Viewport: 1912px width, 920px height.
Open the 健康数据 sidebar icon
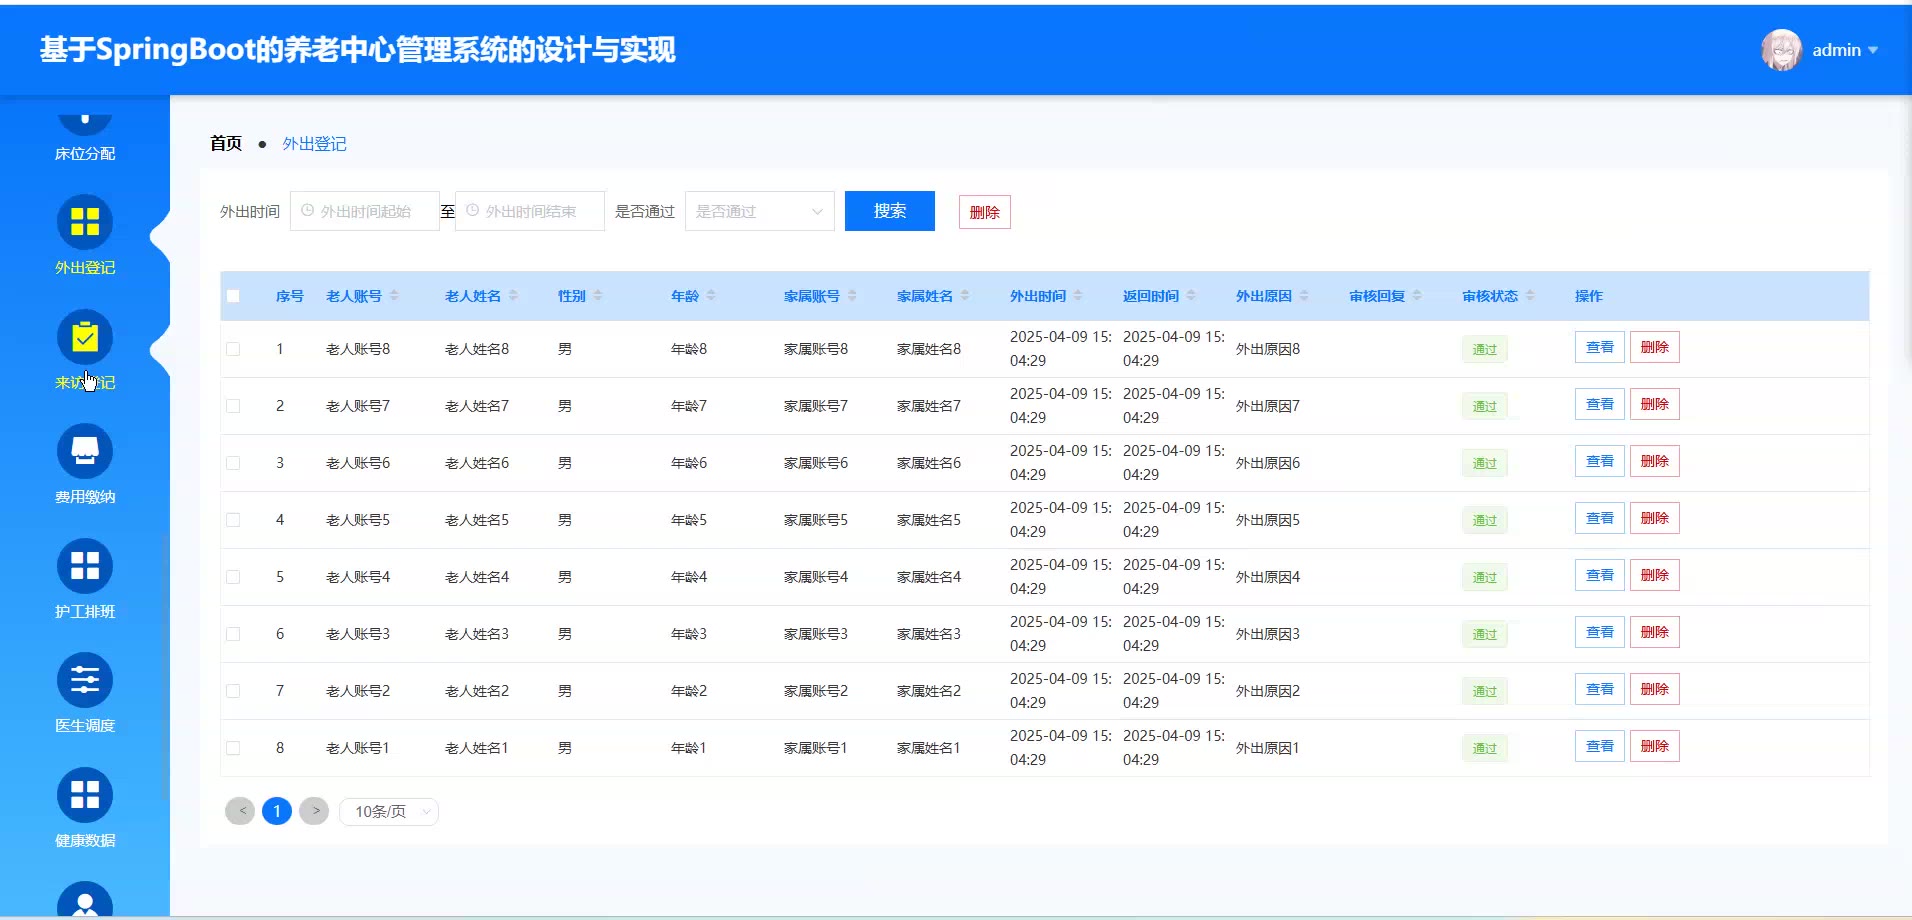[85, 796]
